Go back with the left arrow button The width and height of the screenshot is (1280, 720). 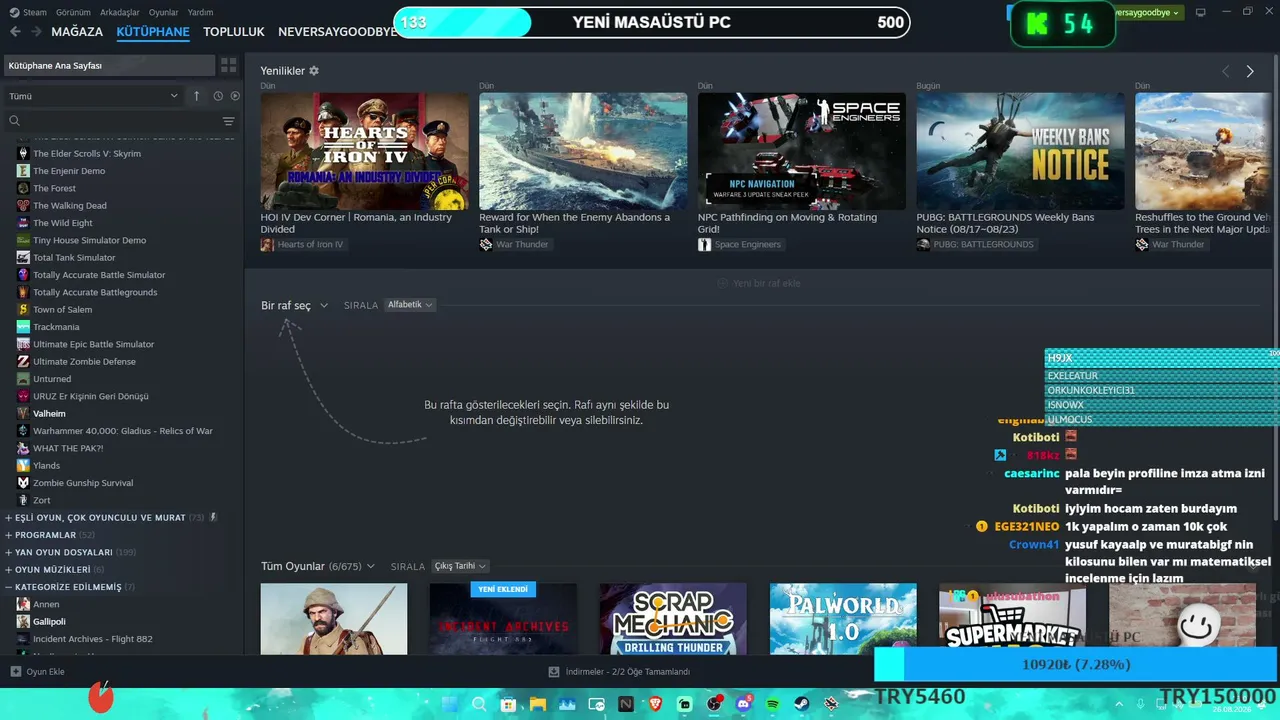pyautogui.click(x=15, y=31)
